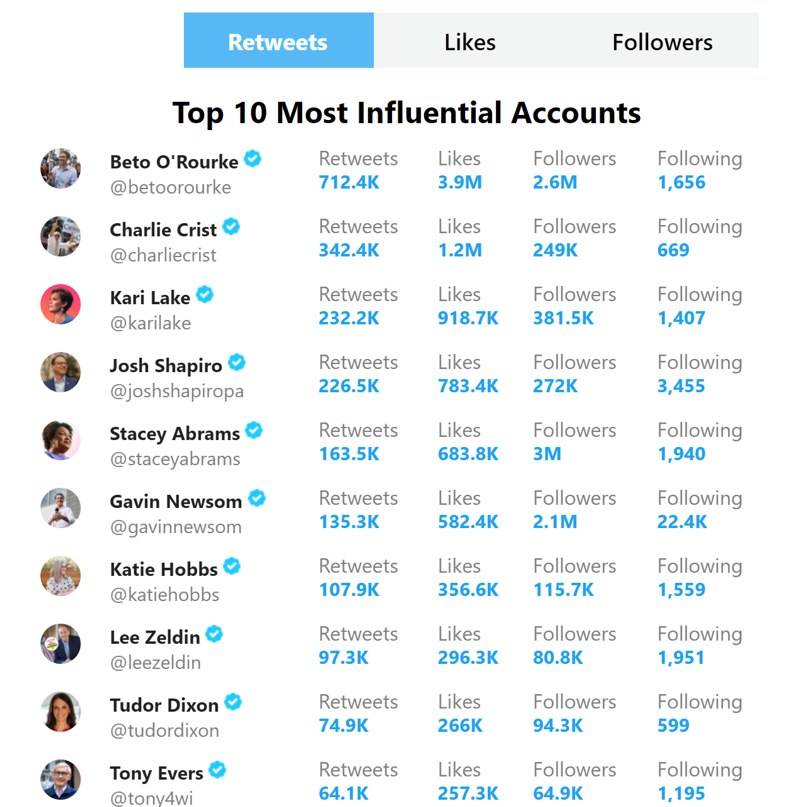The height and width of the screenshot is (807, 785).
Task: Click Lee Zeldin's verified badge icon
Action: (214, 634)
